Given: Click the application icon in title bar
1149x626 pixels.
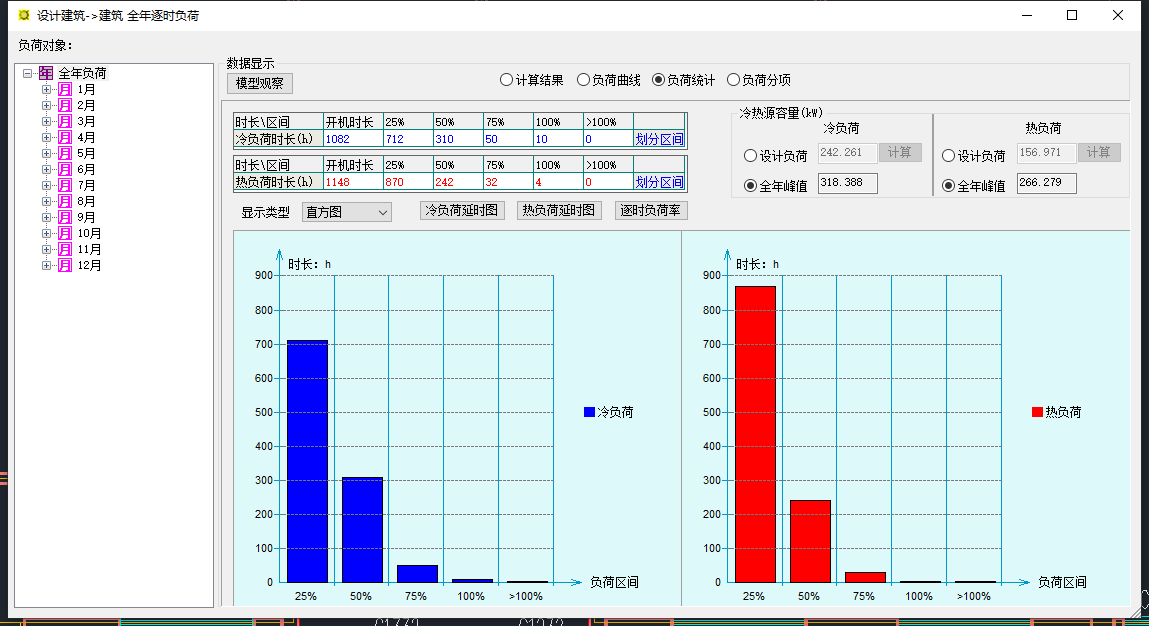Looking at the screenshot, I should coord(23,15).
